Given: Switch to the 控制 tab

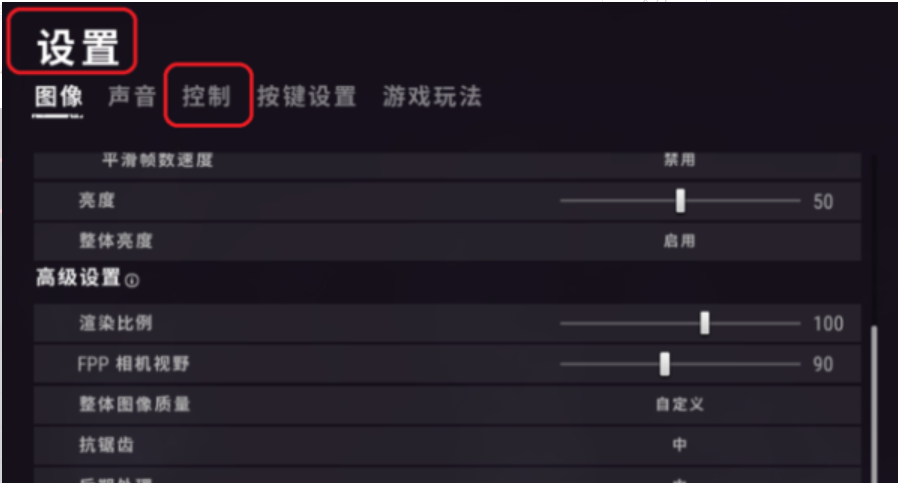Looking at the screenshot, I should [x=207, y=96].
